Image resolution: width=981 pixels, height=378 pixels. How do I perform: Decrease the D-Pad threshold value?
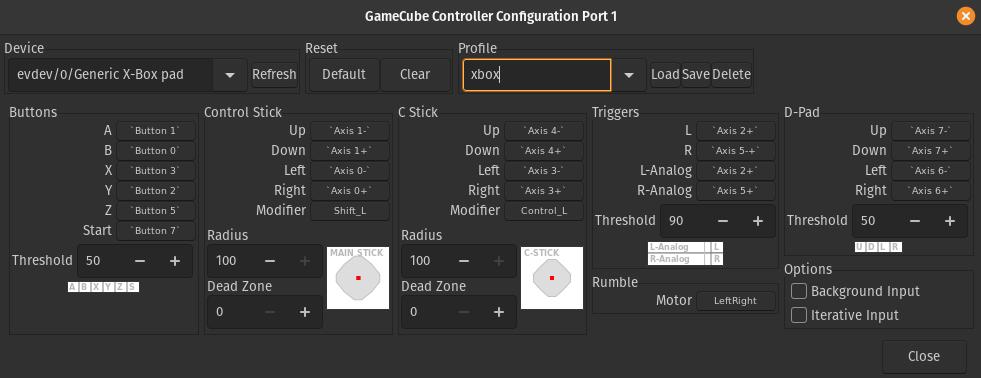click(915, 220)
